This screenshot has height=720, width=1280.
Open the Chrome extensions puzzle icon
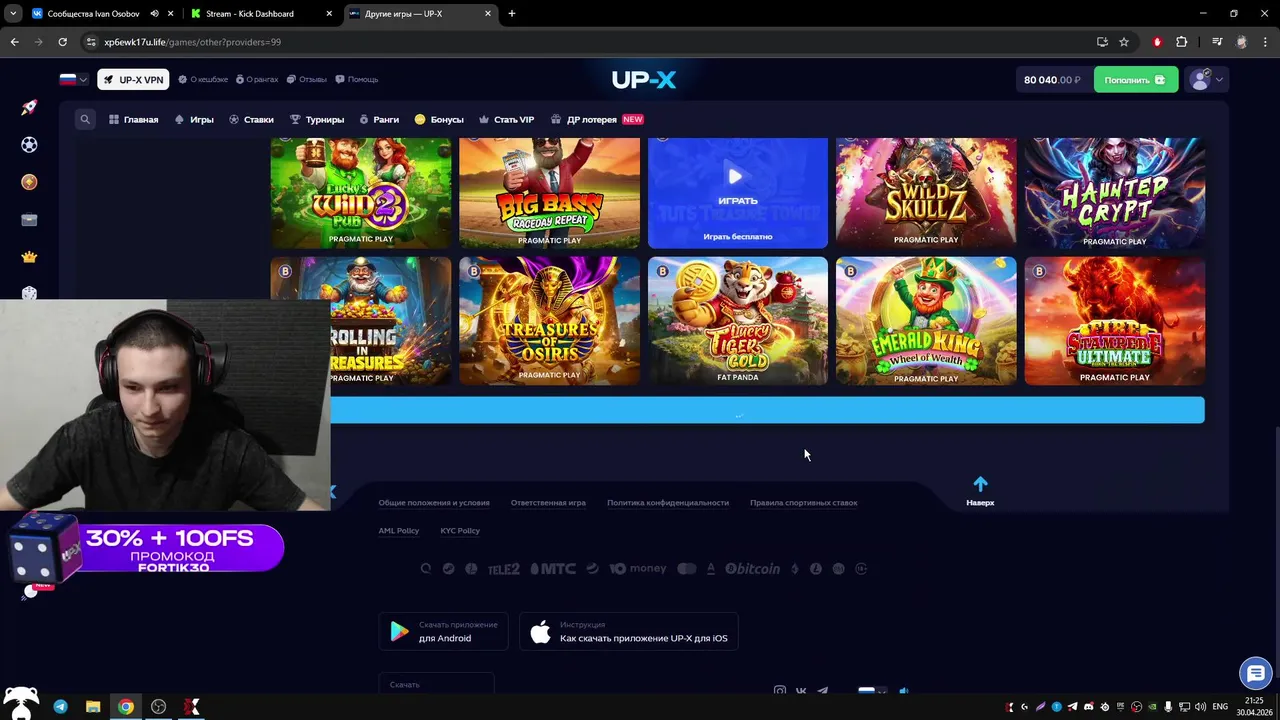click(x=1181, y=42)
